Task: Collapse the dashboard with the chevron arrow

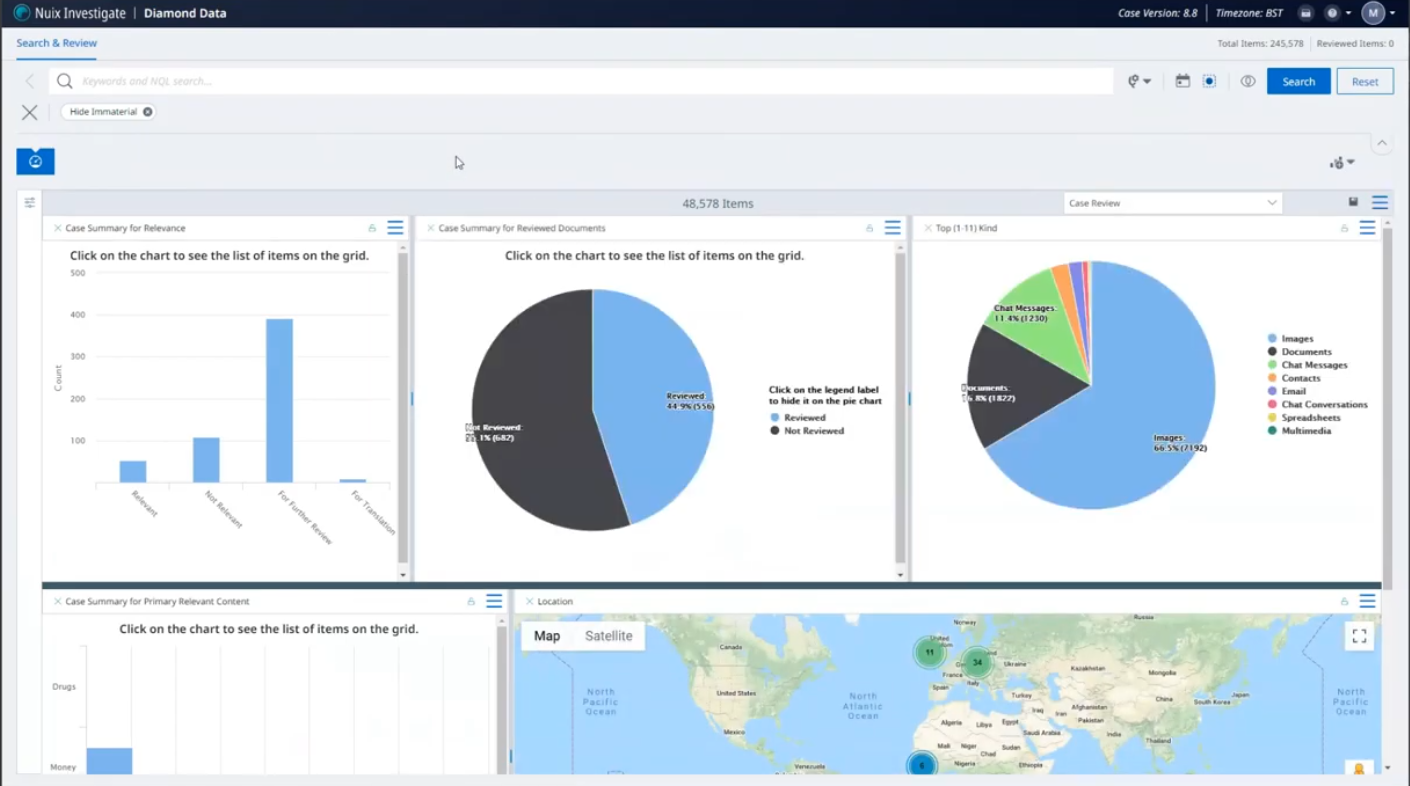Action: pos(1382,143)
